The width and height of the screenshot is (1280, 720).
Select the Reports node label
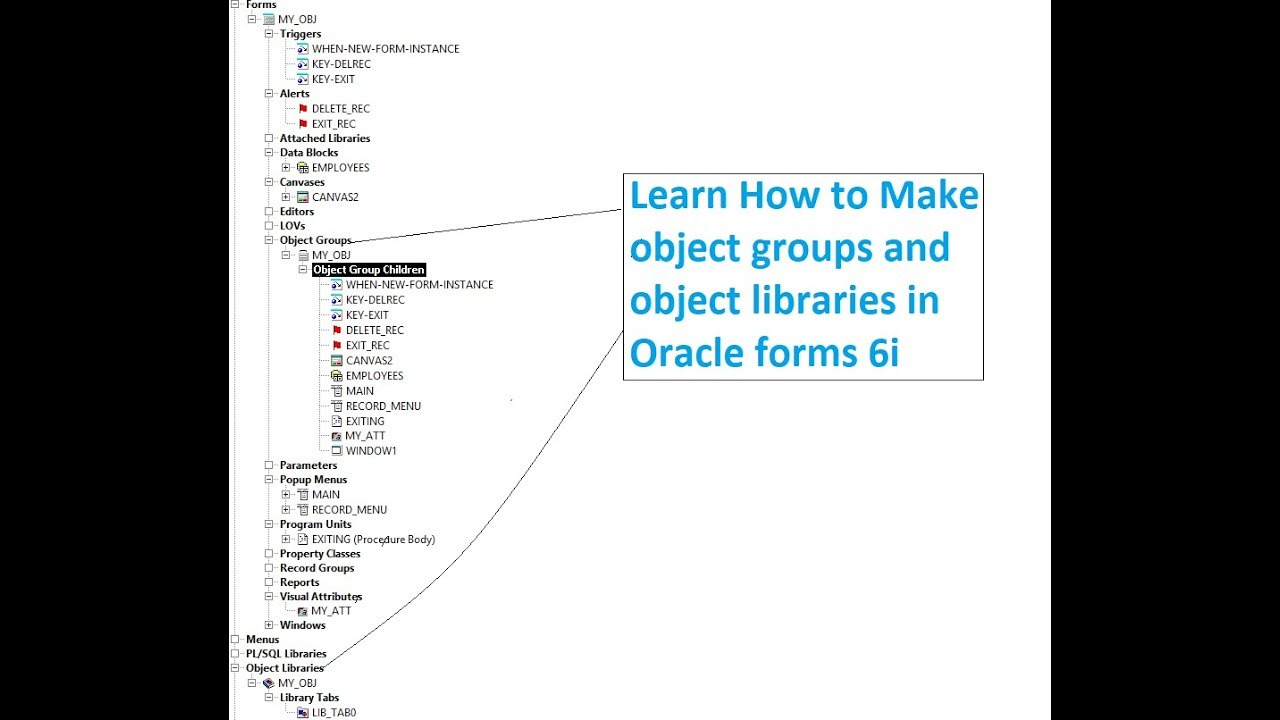pos(300,582)
